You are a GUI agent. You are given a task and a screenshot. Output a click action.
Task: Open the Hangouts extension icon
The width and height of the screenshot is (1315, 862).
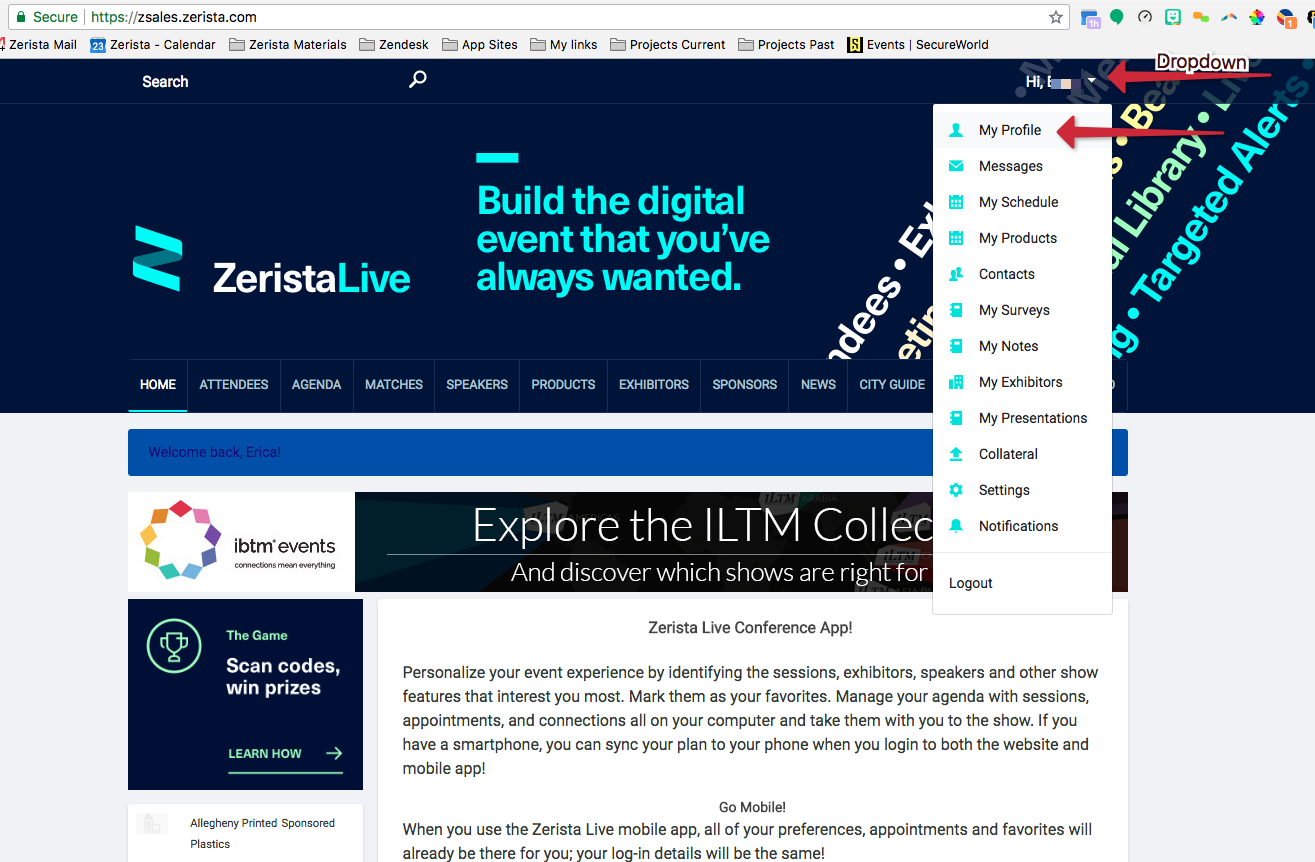(1117, 17)
